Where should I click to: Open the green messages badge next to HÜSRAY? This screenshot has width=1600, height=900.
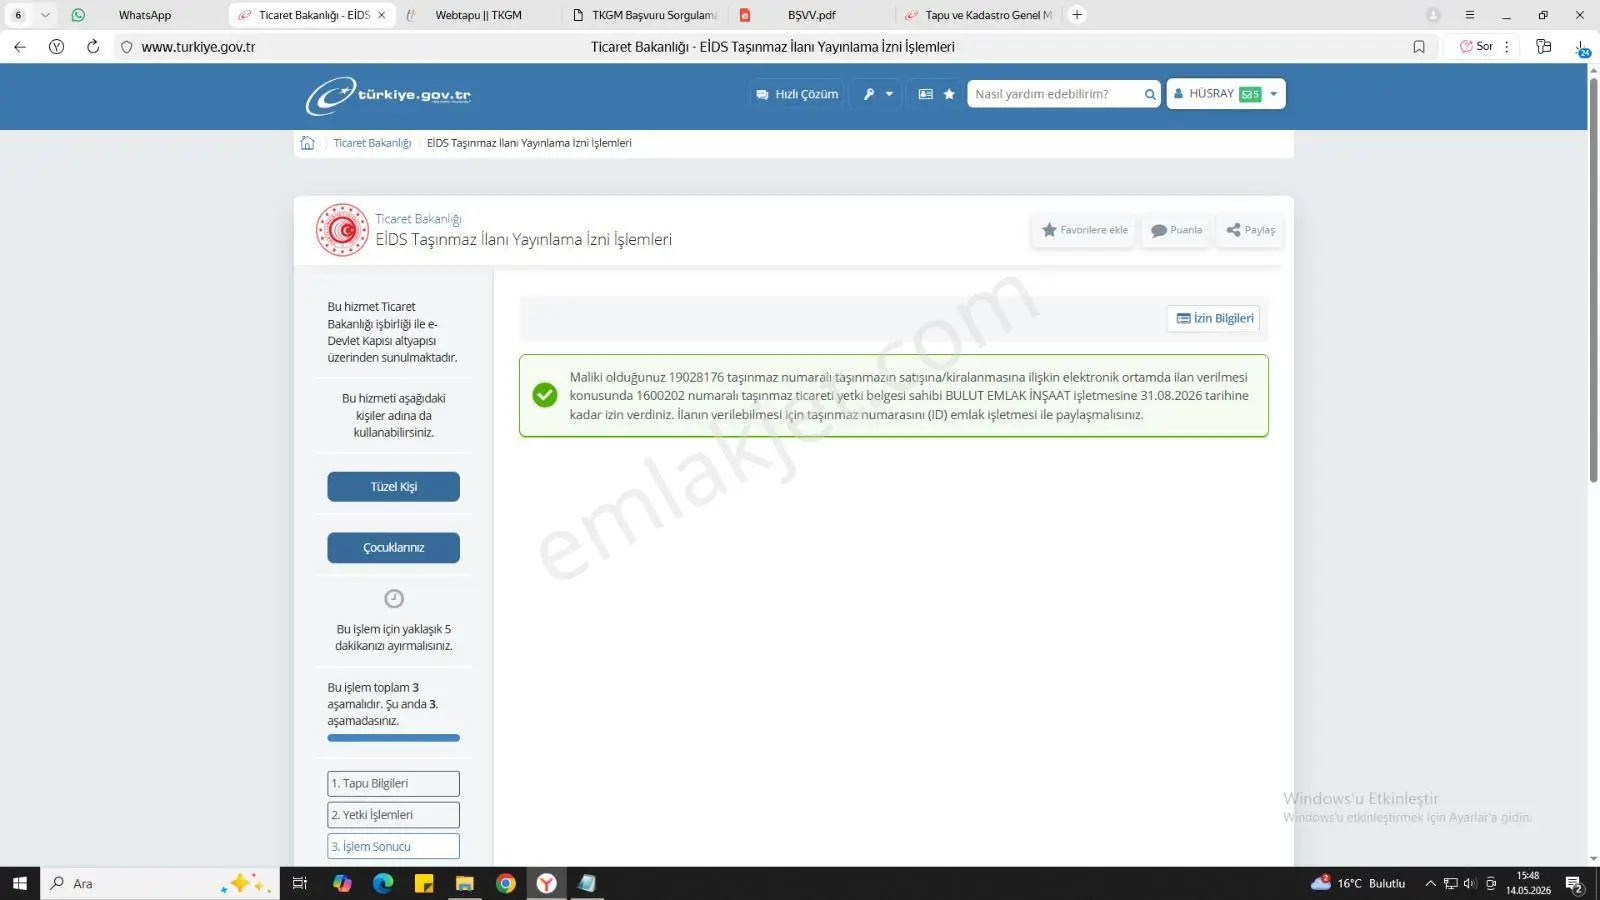click(x=1250, y=94)
